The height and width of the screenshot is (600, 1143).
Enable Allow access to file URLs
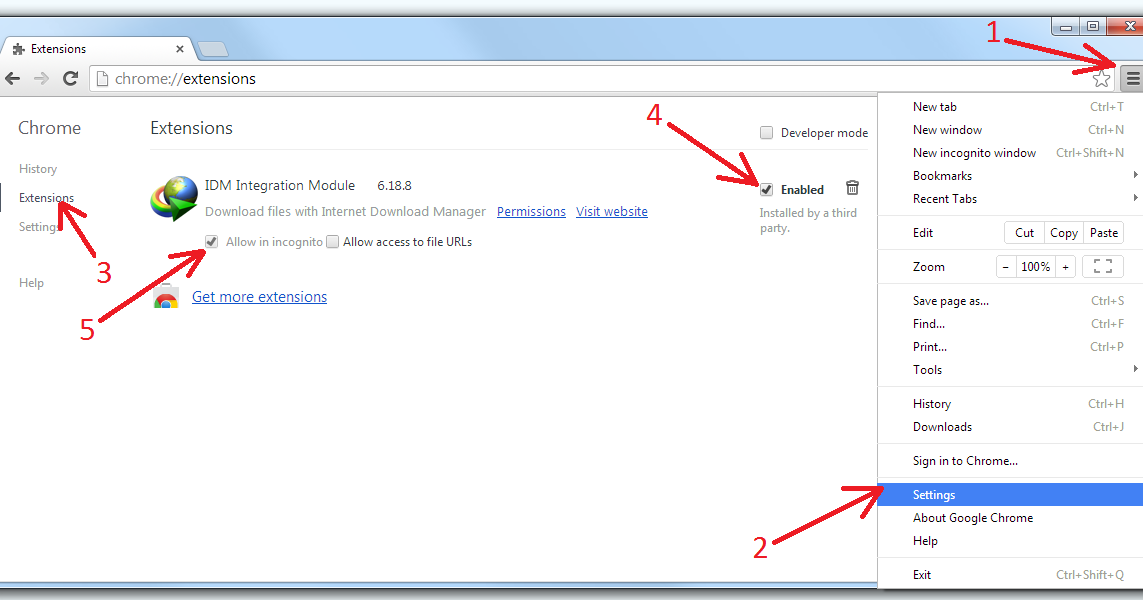point(332,241)
